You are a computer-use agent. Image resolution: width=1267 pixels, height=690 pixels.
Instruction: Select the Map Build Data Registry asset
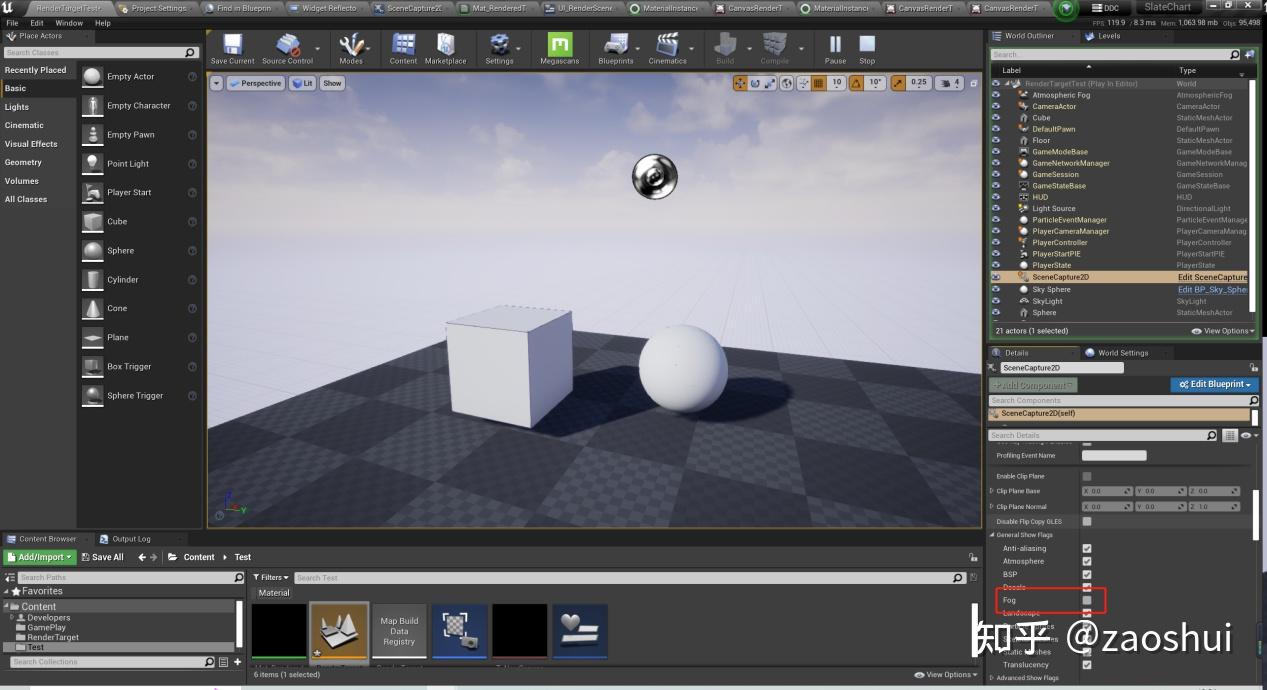(400, 630)
